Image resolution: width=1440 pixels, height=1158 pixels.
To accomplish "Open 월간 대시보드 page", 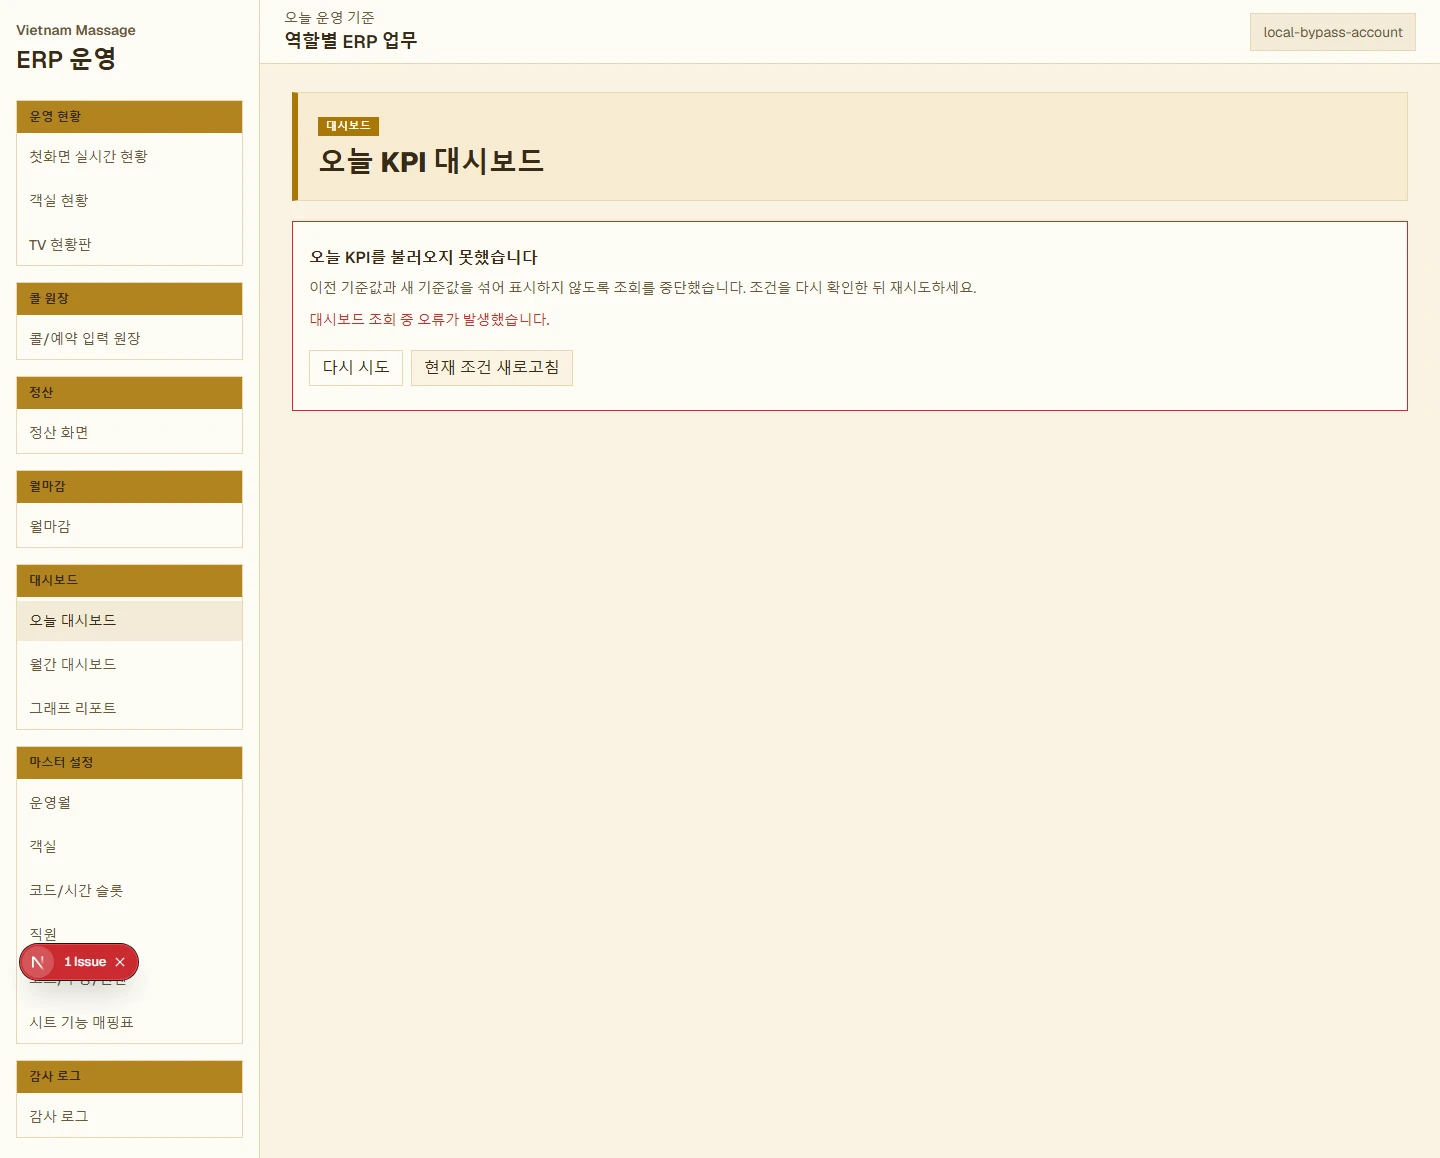I will [129, 664].
